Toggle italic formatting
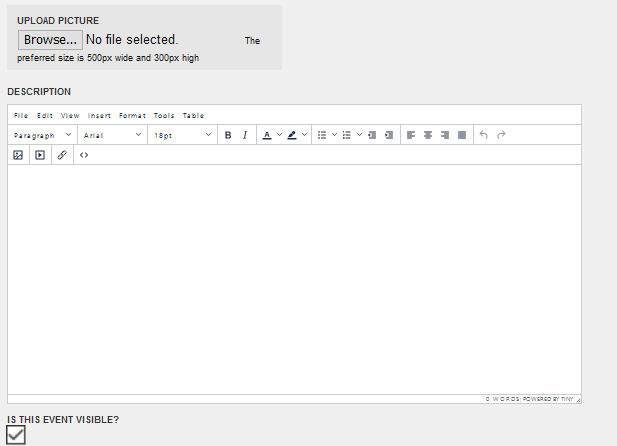This screenshot has width=617, height=446. pyautogui.click(x=245, y=135)
